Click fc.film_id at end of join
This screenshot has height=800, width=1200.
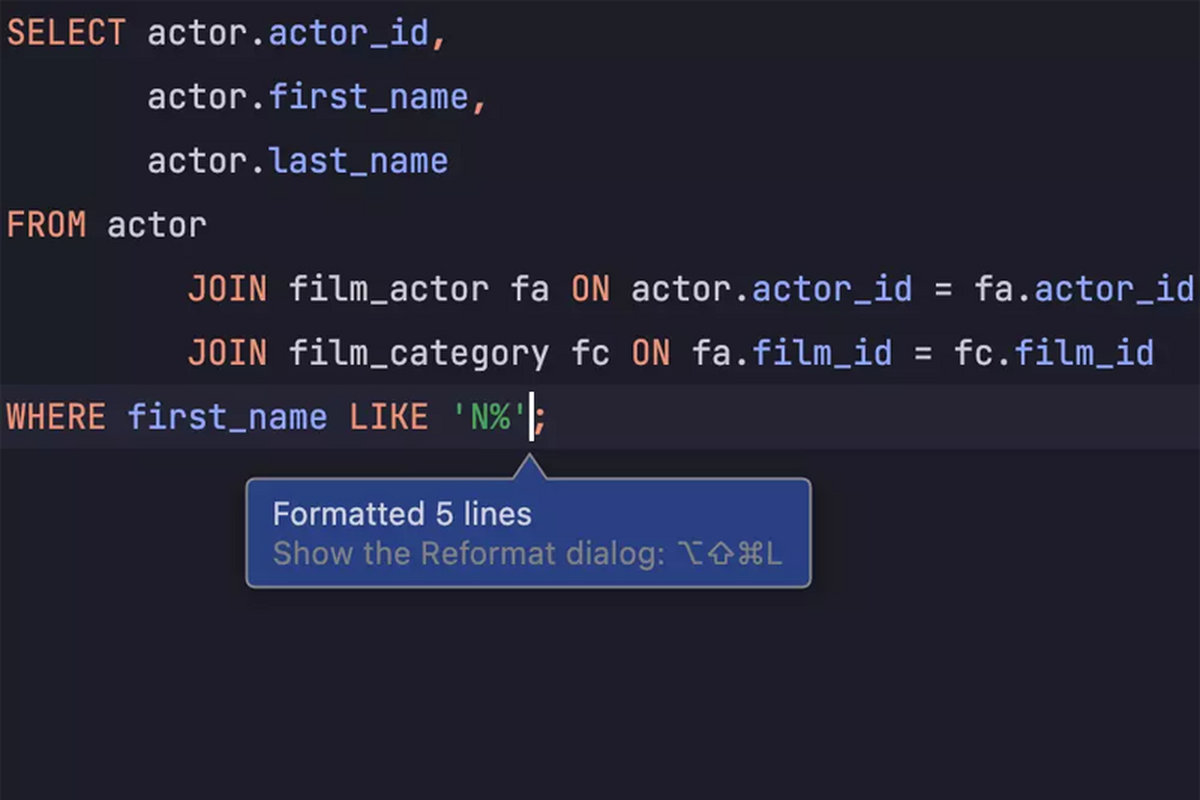point(1054,353)
